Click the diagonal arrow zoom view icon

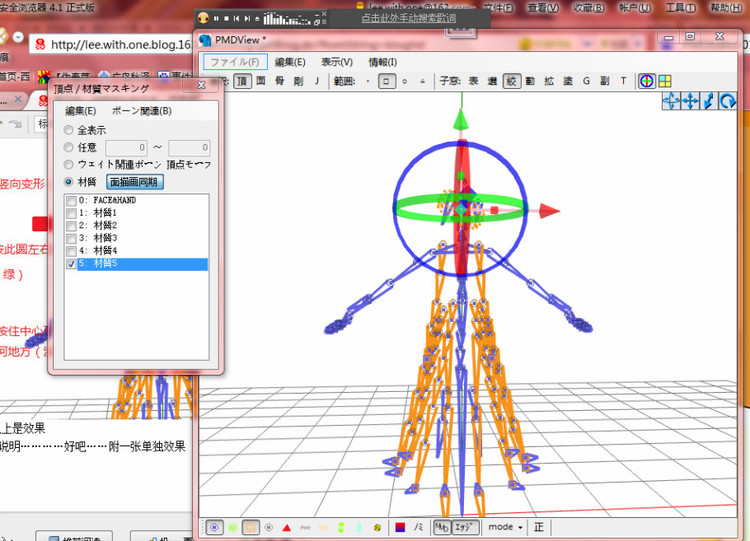point(709,101)
